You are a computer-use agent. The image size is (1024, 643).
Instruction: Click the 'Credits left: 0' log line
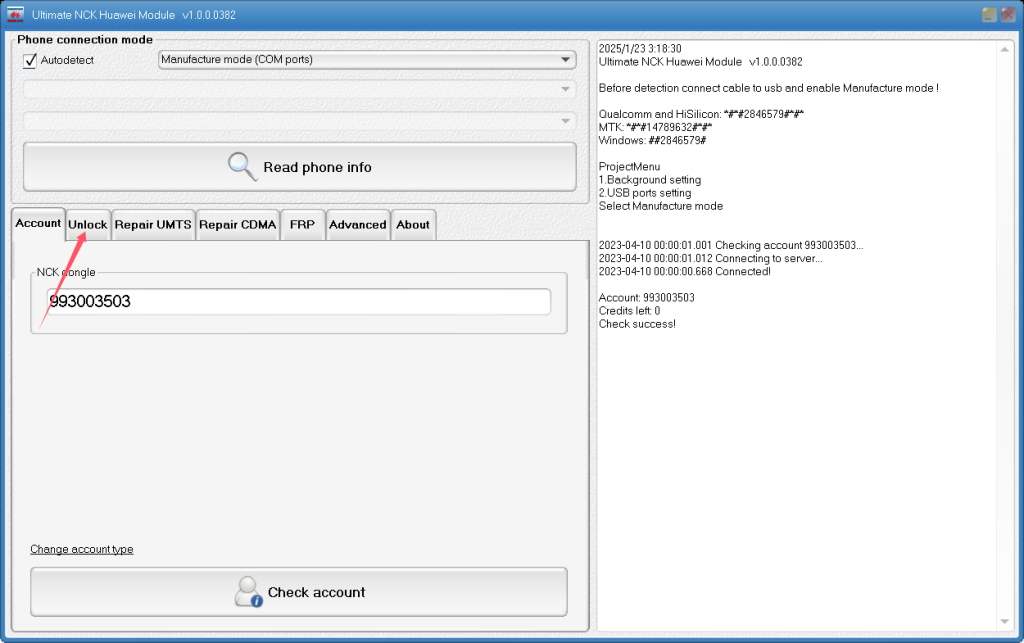629,311
